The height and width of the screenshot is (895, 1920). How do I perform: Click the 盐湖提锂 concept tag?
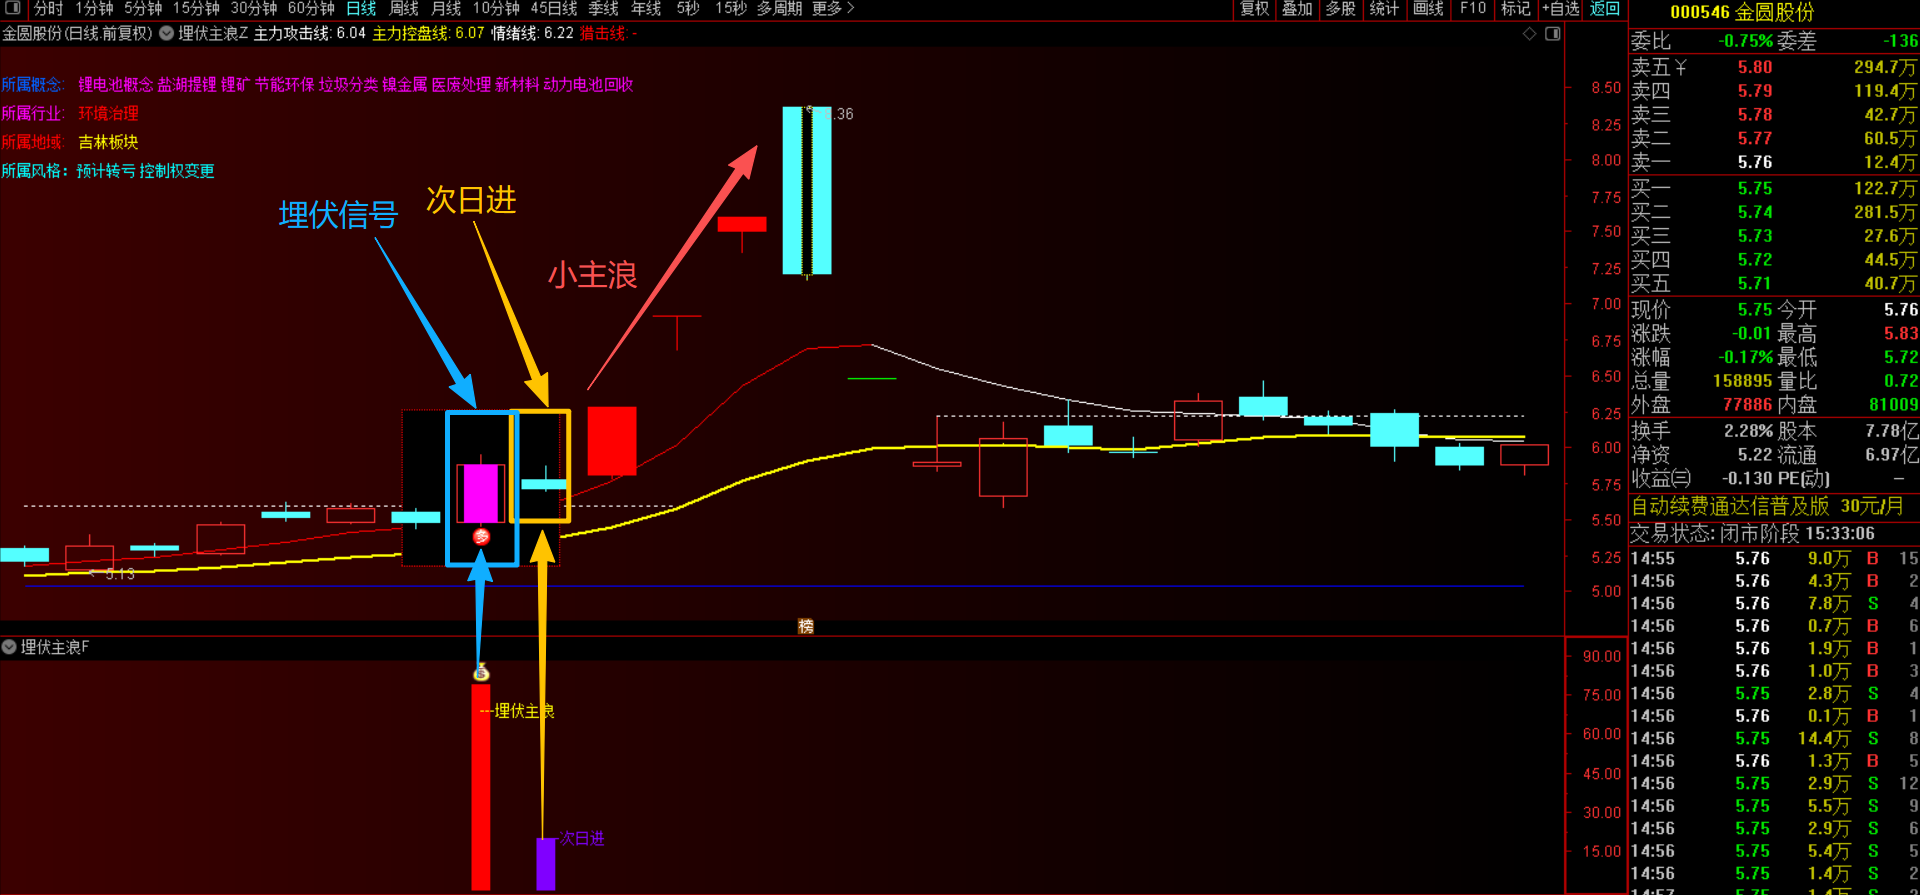[187, 85]
